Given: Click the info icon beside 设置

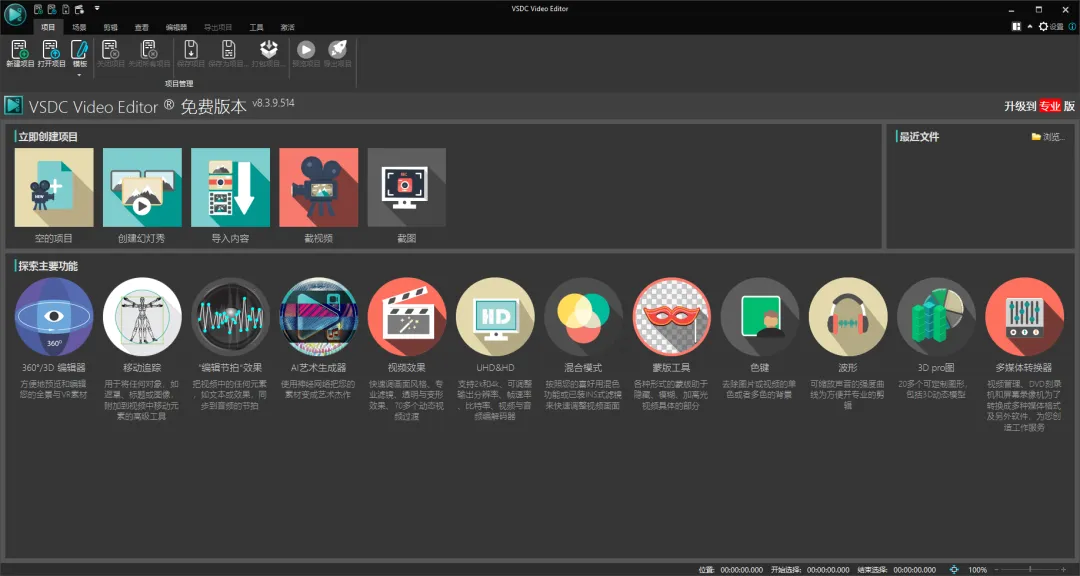Looking at the screenshot, I should 1072,27.
